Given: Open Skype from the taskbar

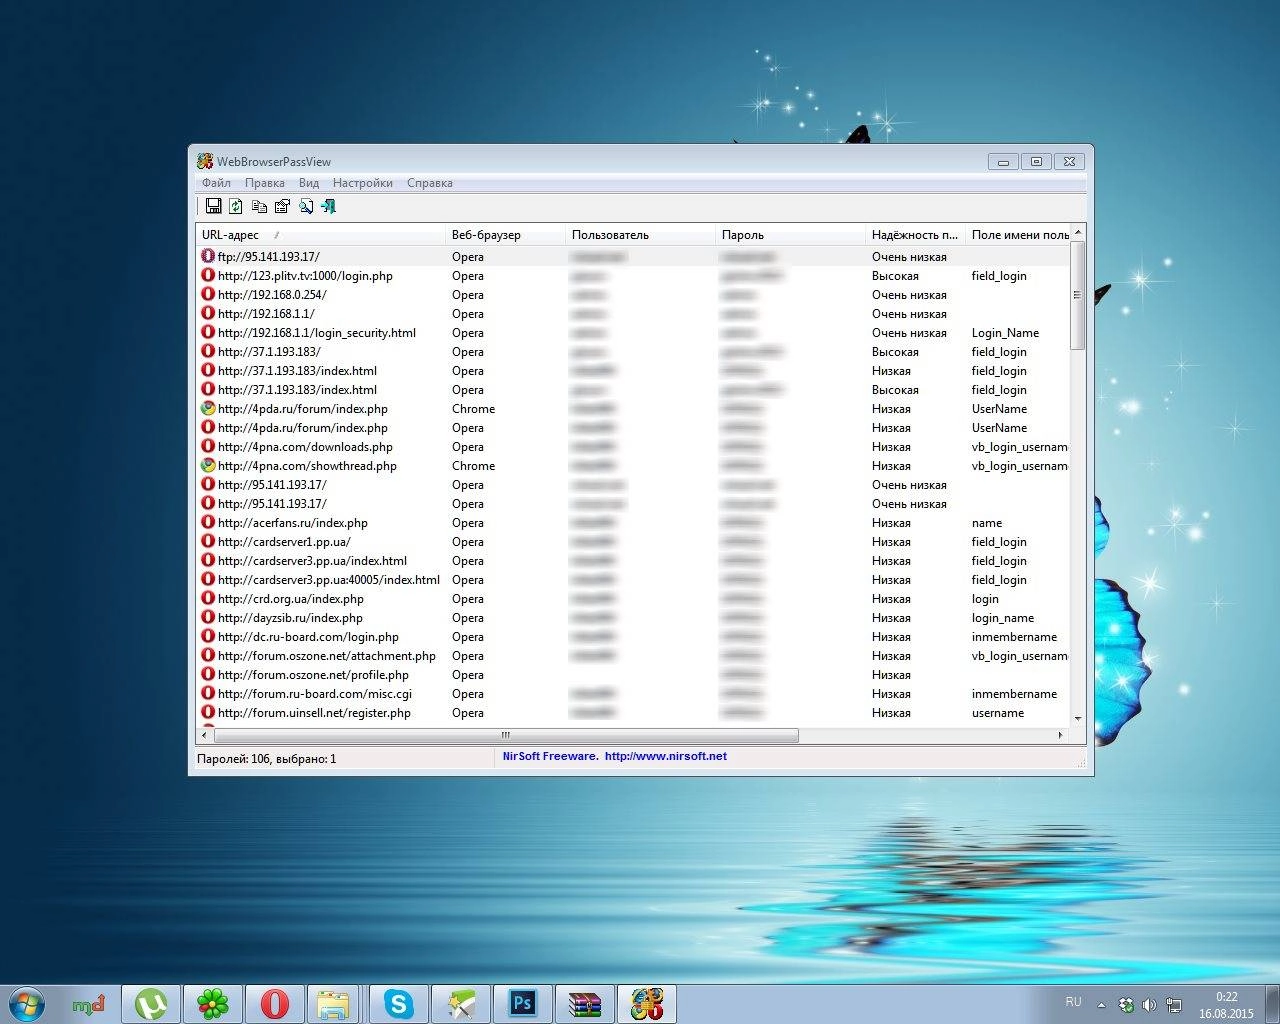Looking at the screenshot, I should (399, 1003).
